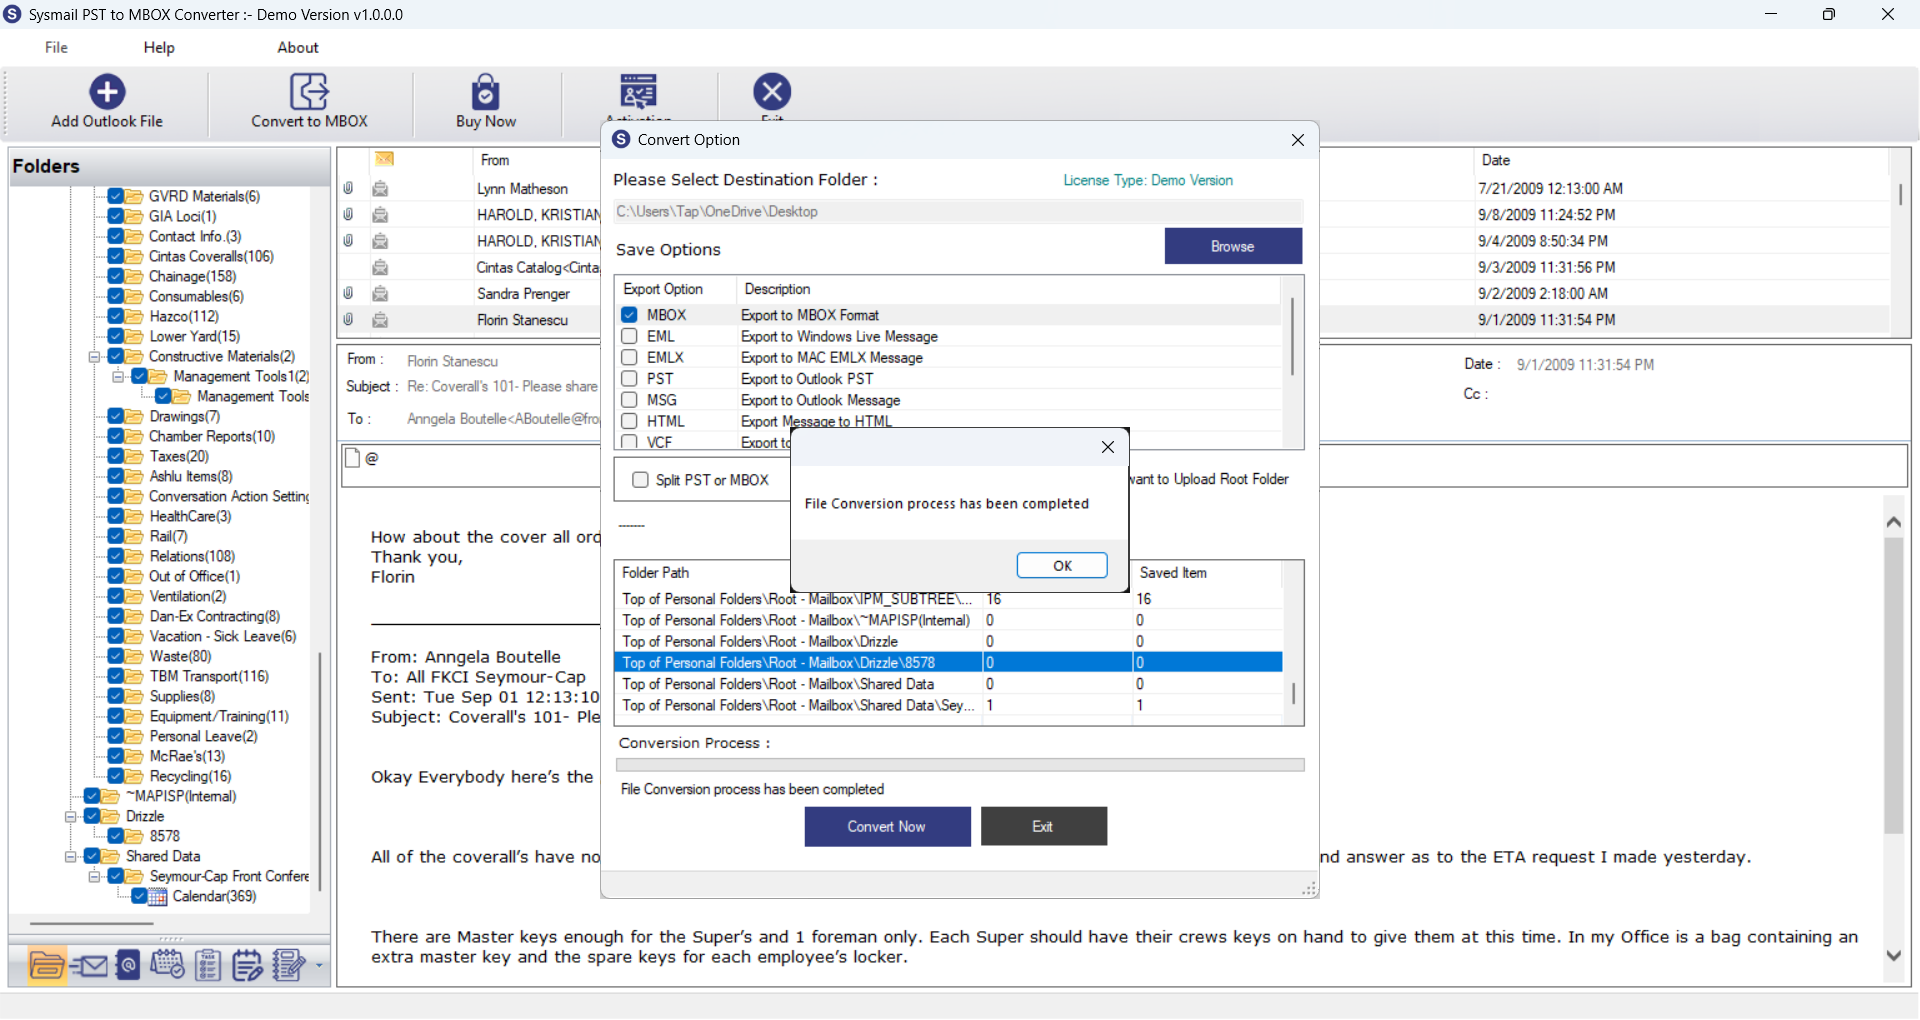Click OK in the completion message
1920x1020 pixels.
pos(1062,565)
